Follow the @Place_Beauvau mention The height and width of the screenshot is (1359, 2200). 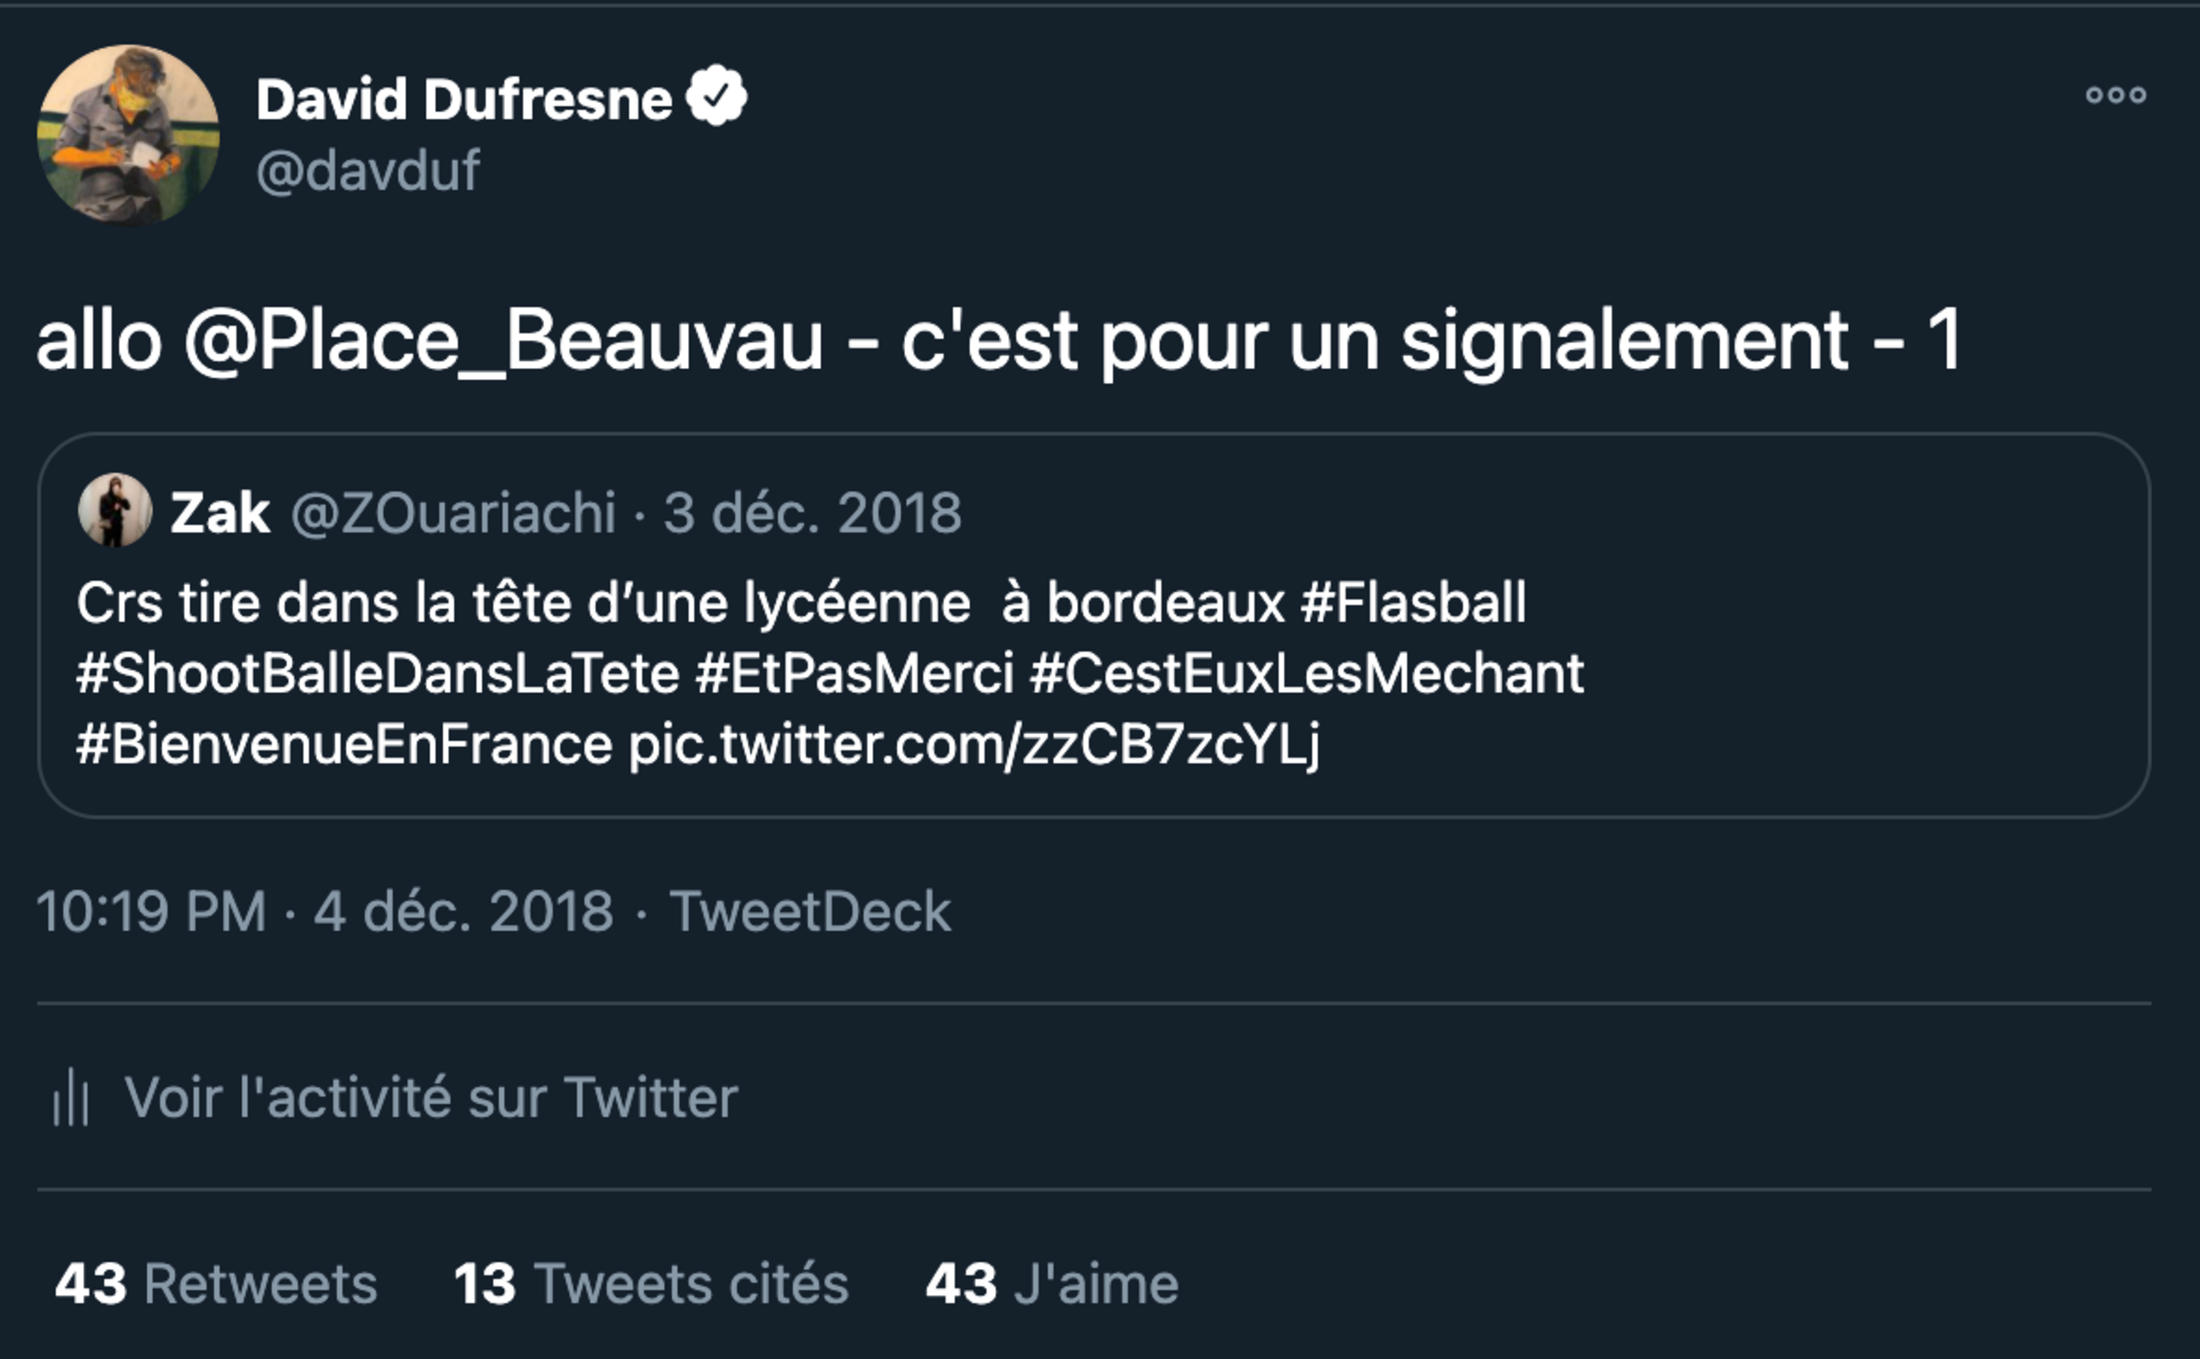pos(503,341)
